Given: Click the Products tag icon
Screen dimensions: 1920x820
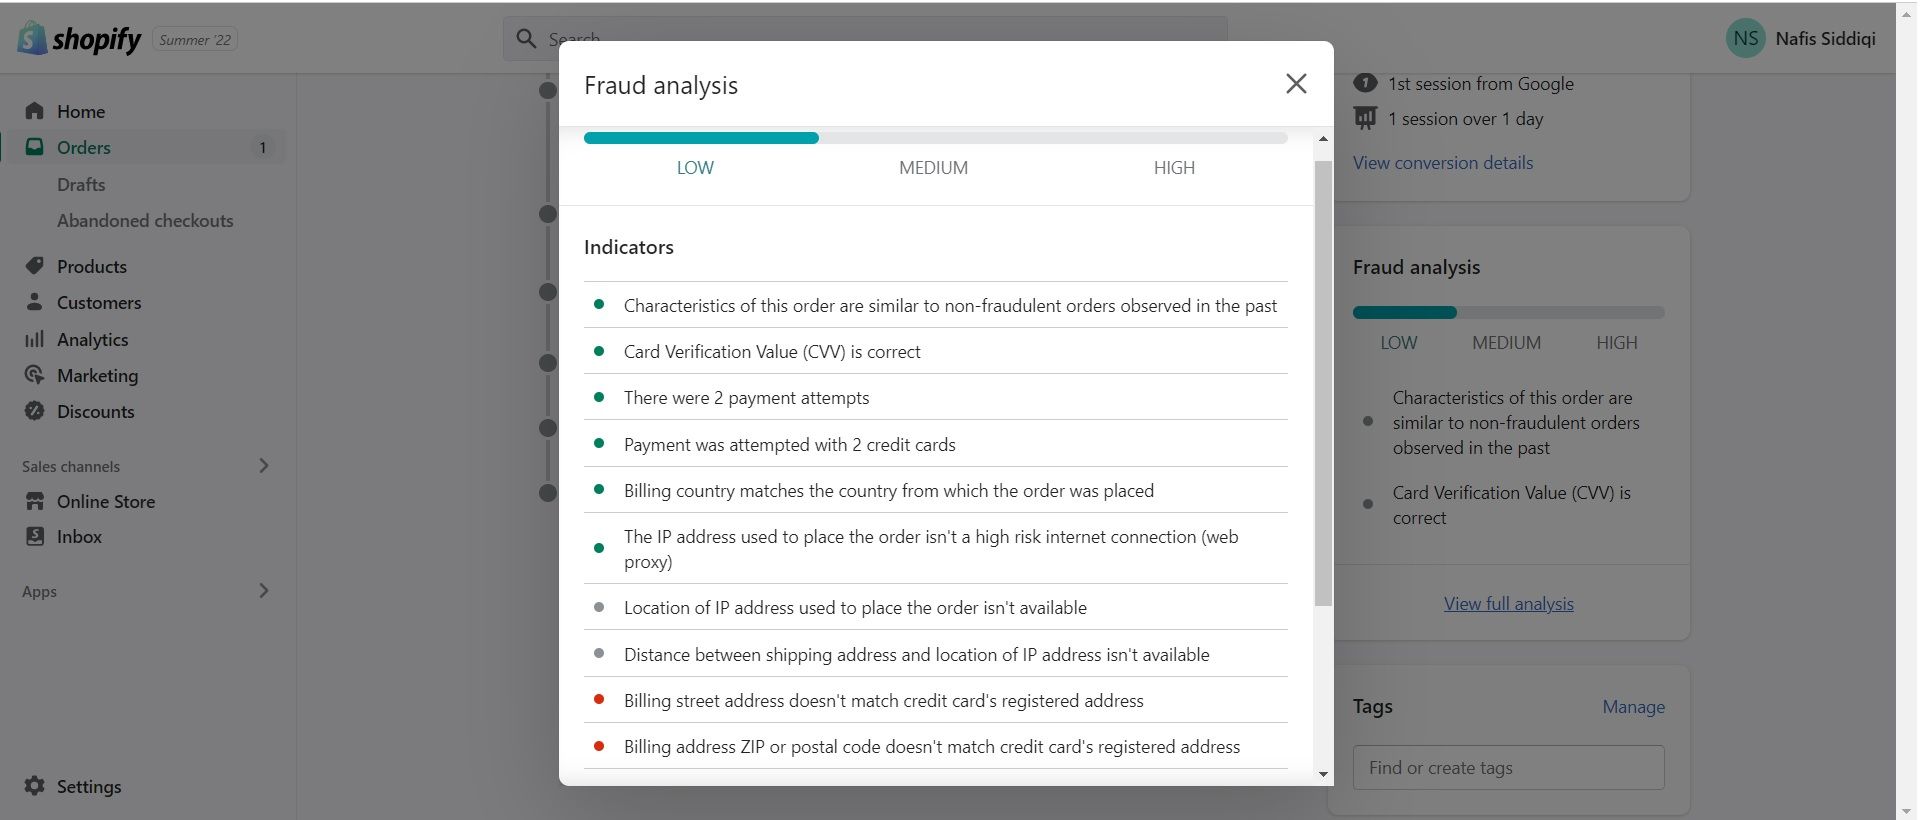Looking at the screenshot, I should (x=35, y=266).
